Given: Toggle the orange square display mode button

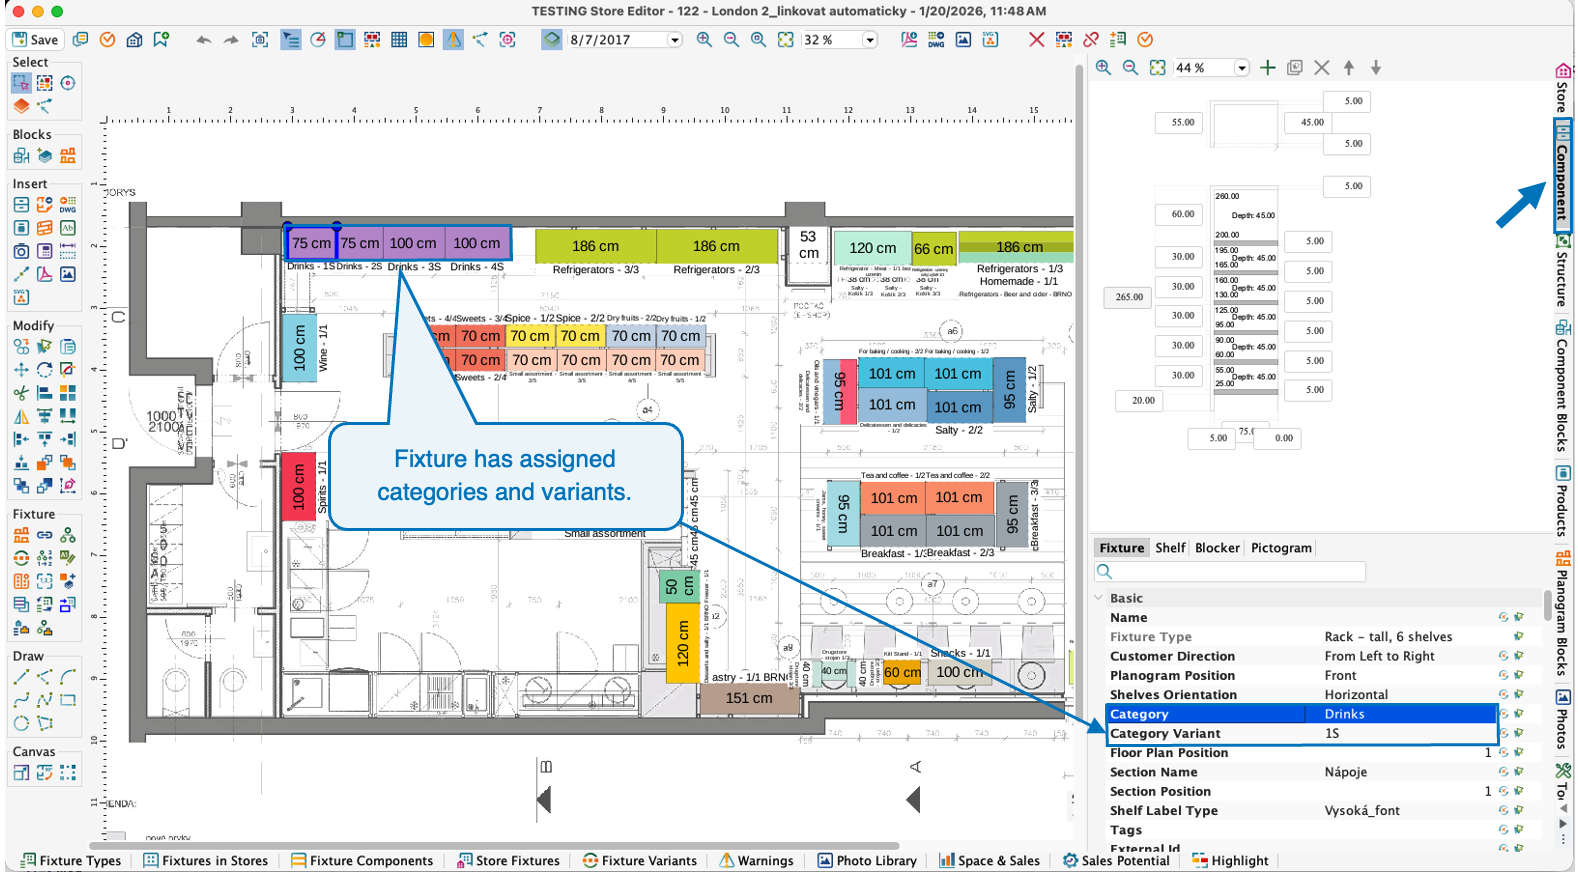Looking at the screenshot, I should 426,40.
